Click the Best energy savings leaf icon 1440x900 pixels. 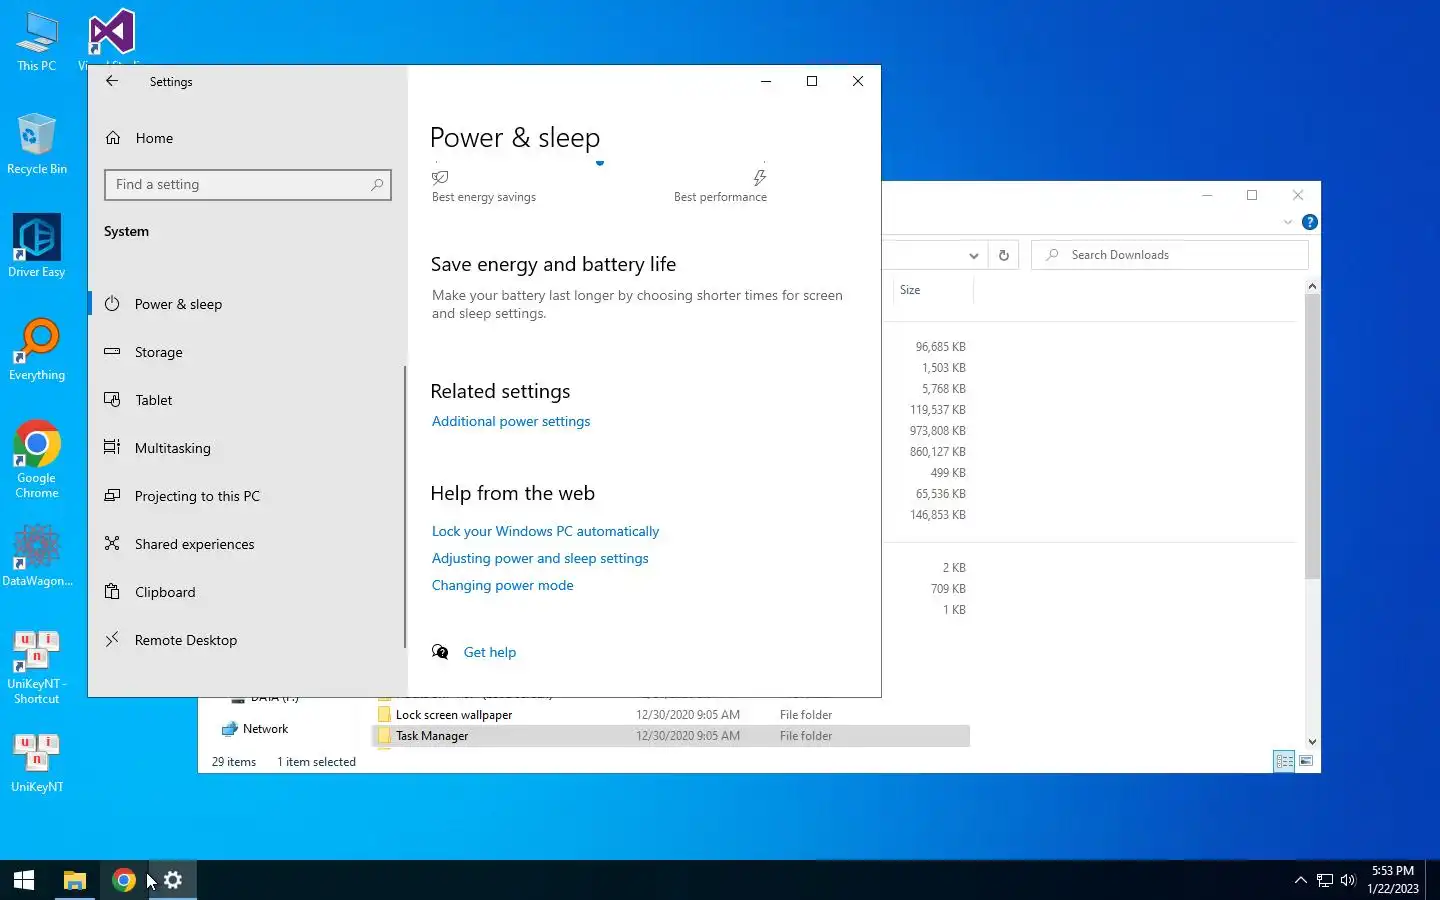click(x=440, y=177)
